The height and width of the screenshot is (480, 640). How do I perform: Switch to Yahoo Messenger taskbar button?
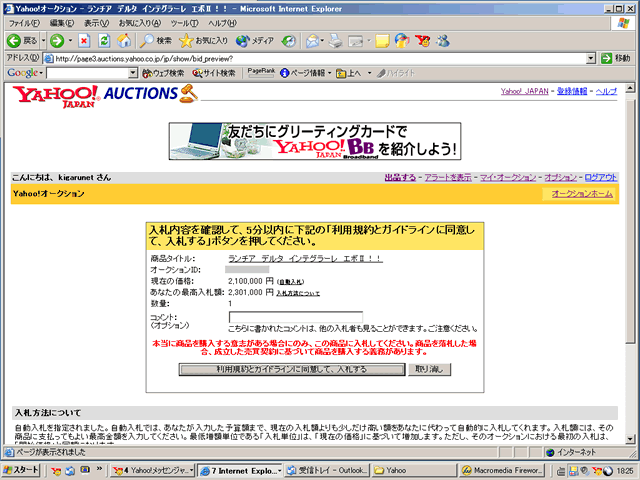click(153, 470)
